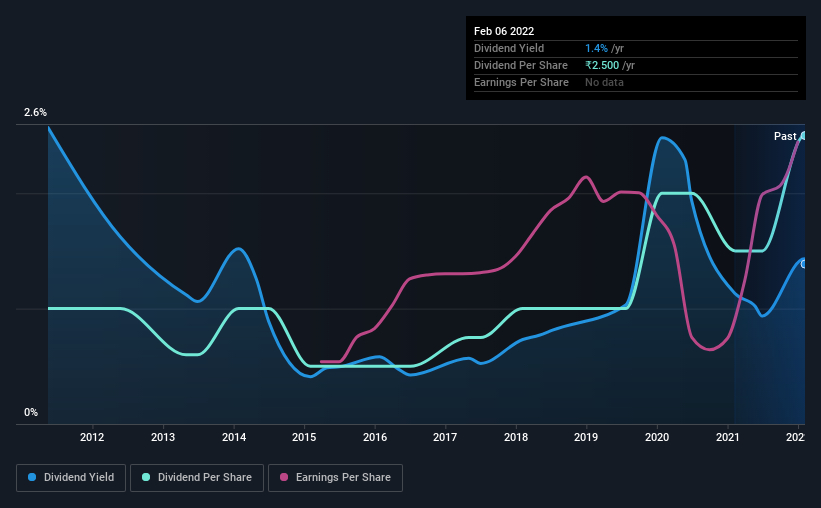Click the 1.4% Dividend Yield tooltip value
Image resolution: width=821 pixels, height=508 pixels.
pyautogui.click(x=596, y=48)
